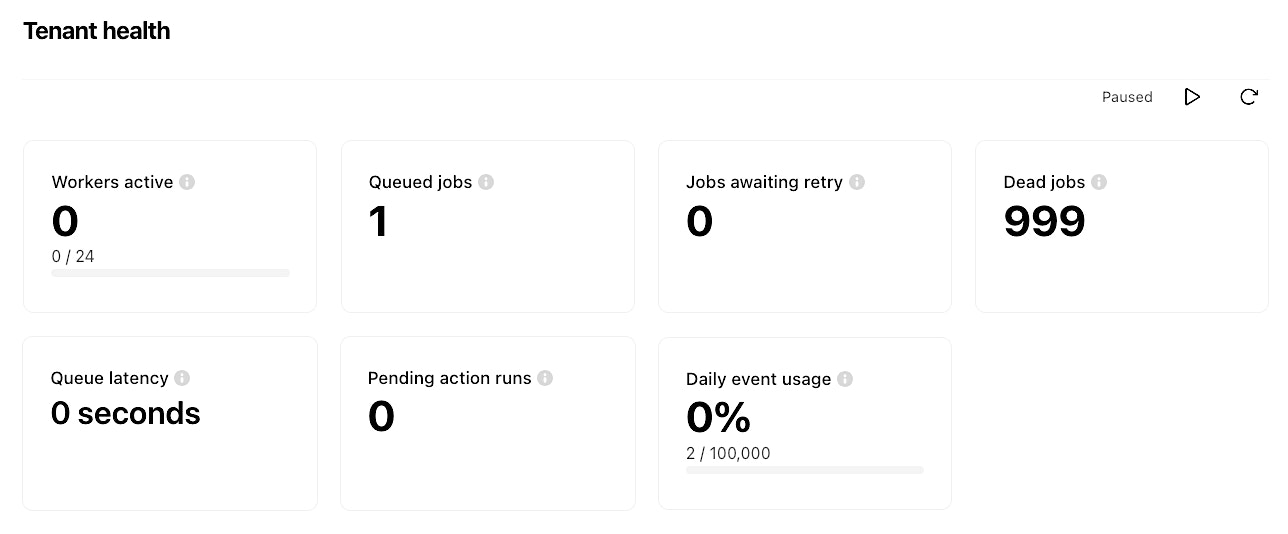Click the Workers active progress bar
This screenshot has height=534, width=1288.
tap(170, 273)
